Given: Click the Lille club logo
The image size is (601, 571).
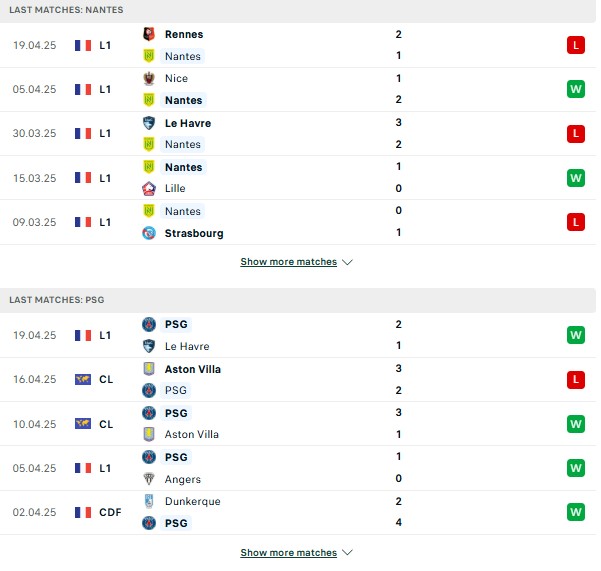Looking at the screenshot, I should click(x=149, y=189).
